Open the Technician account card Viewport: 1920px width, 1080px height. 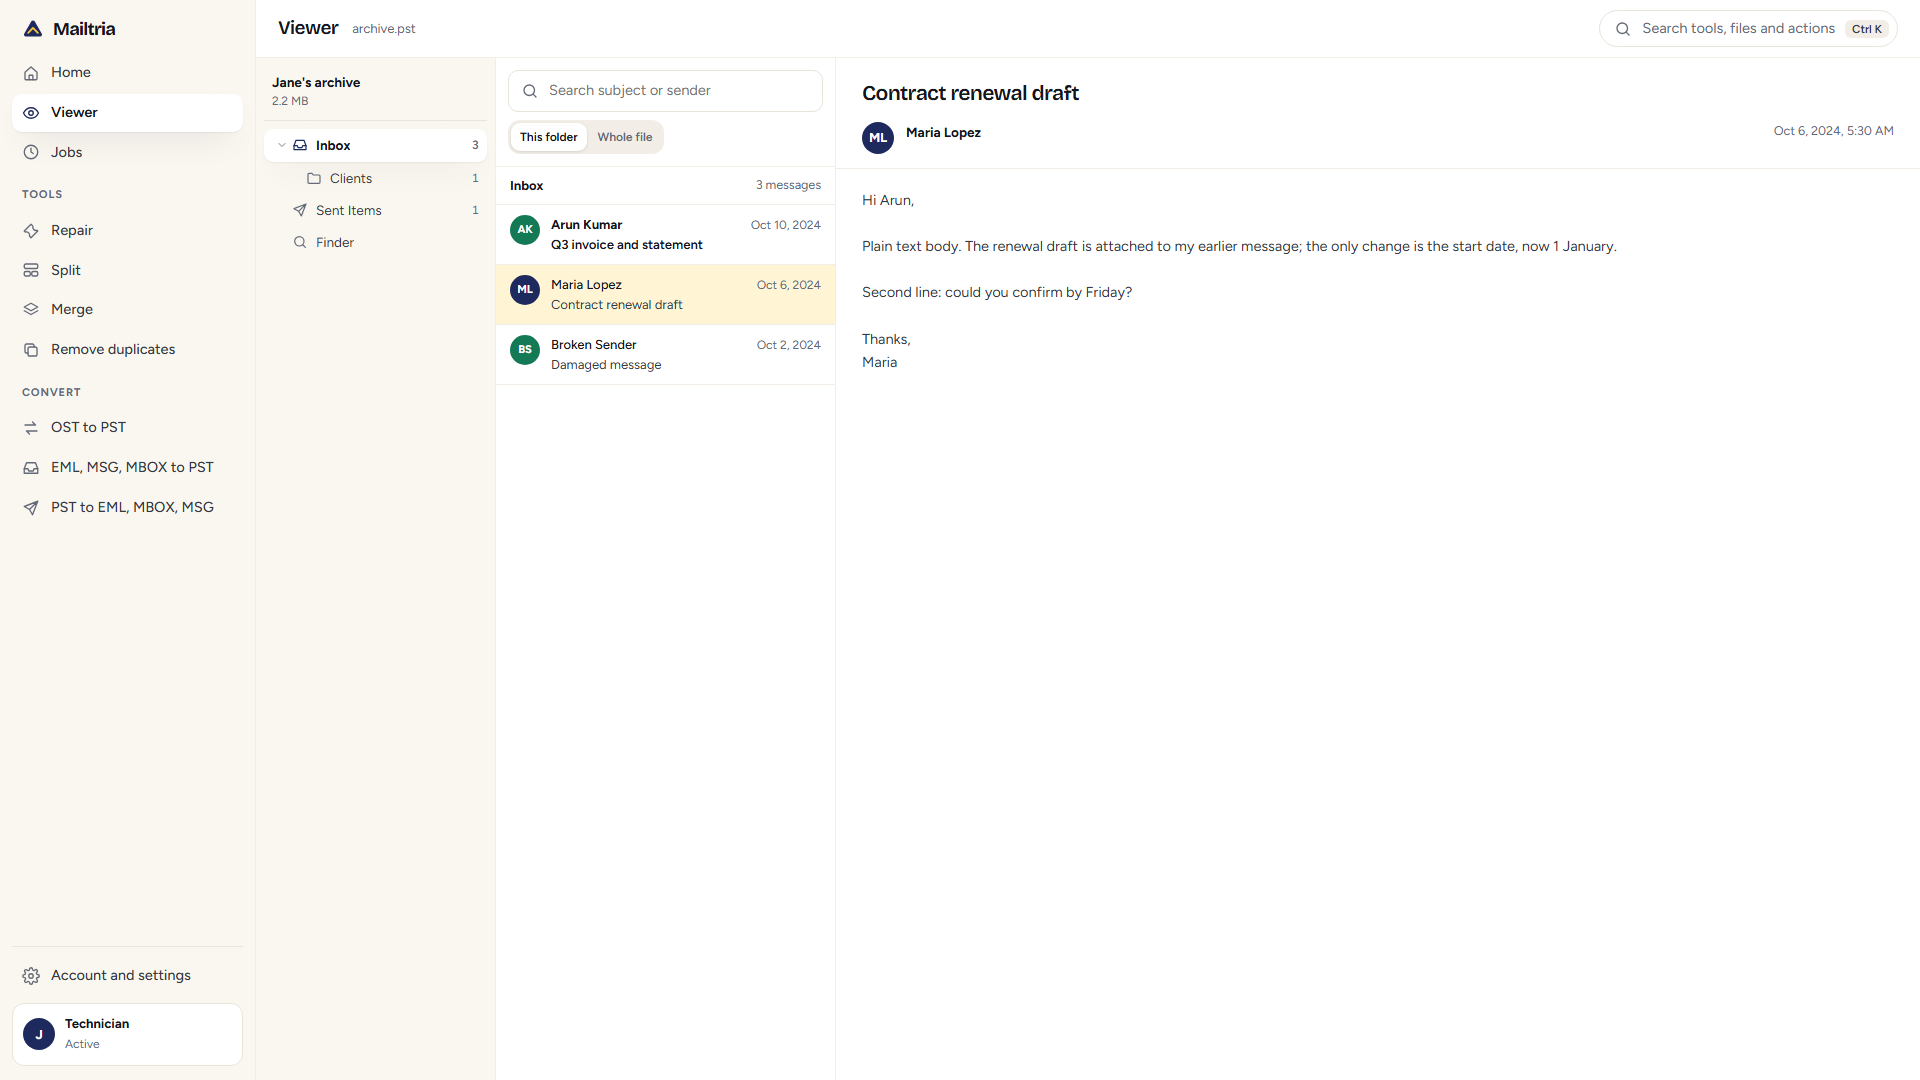click(x=127, y=1034)
